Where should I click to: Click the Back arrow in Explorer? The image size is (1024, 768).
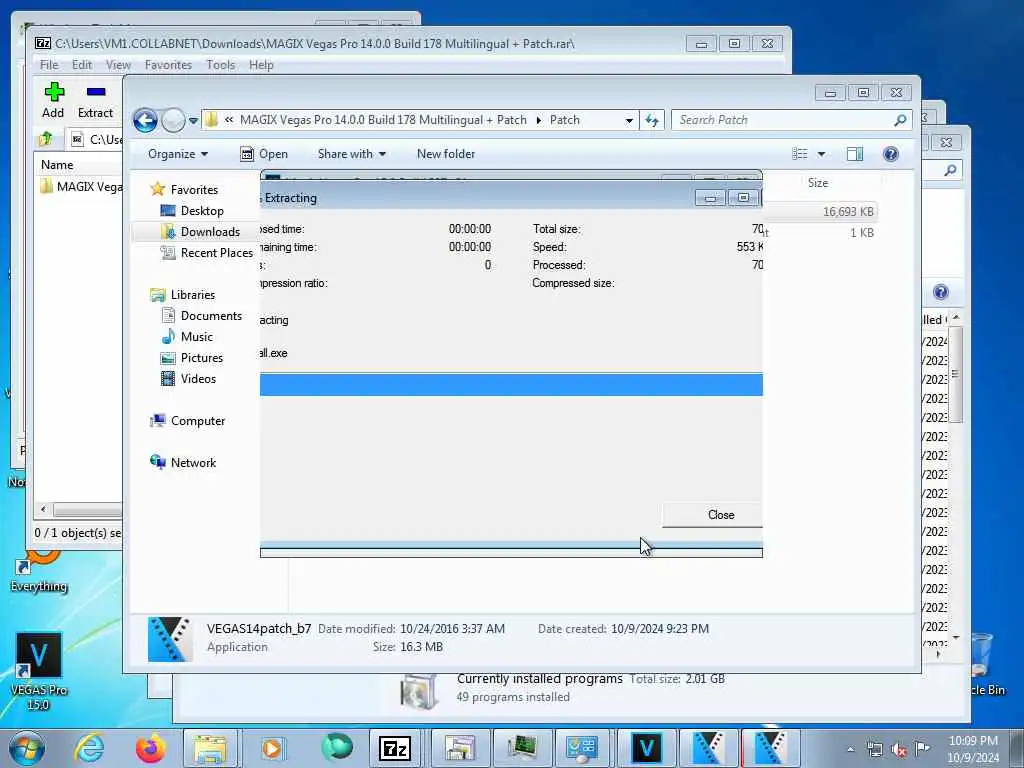145,120
